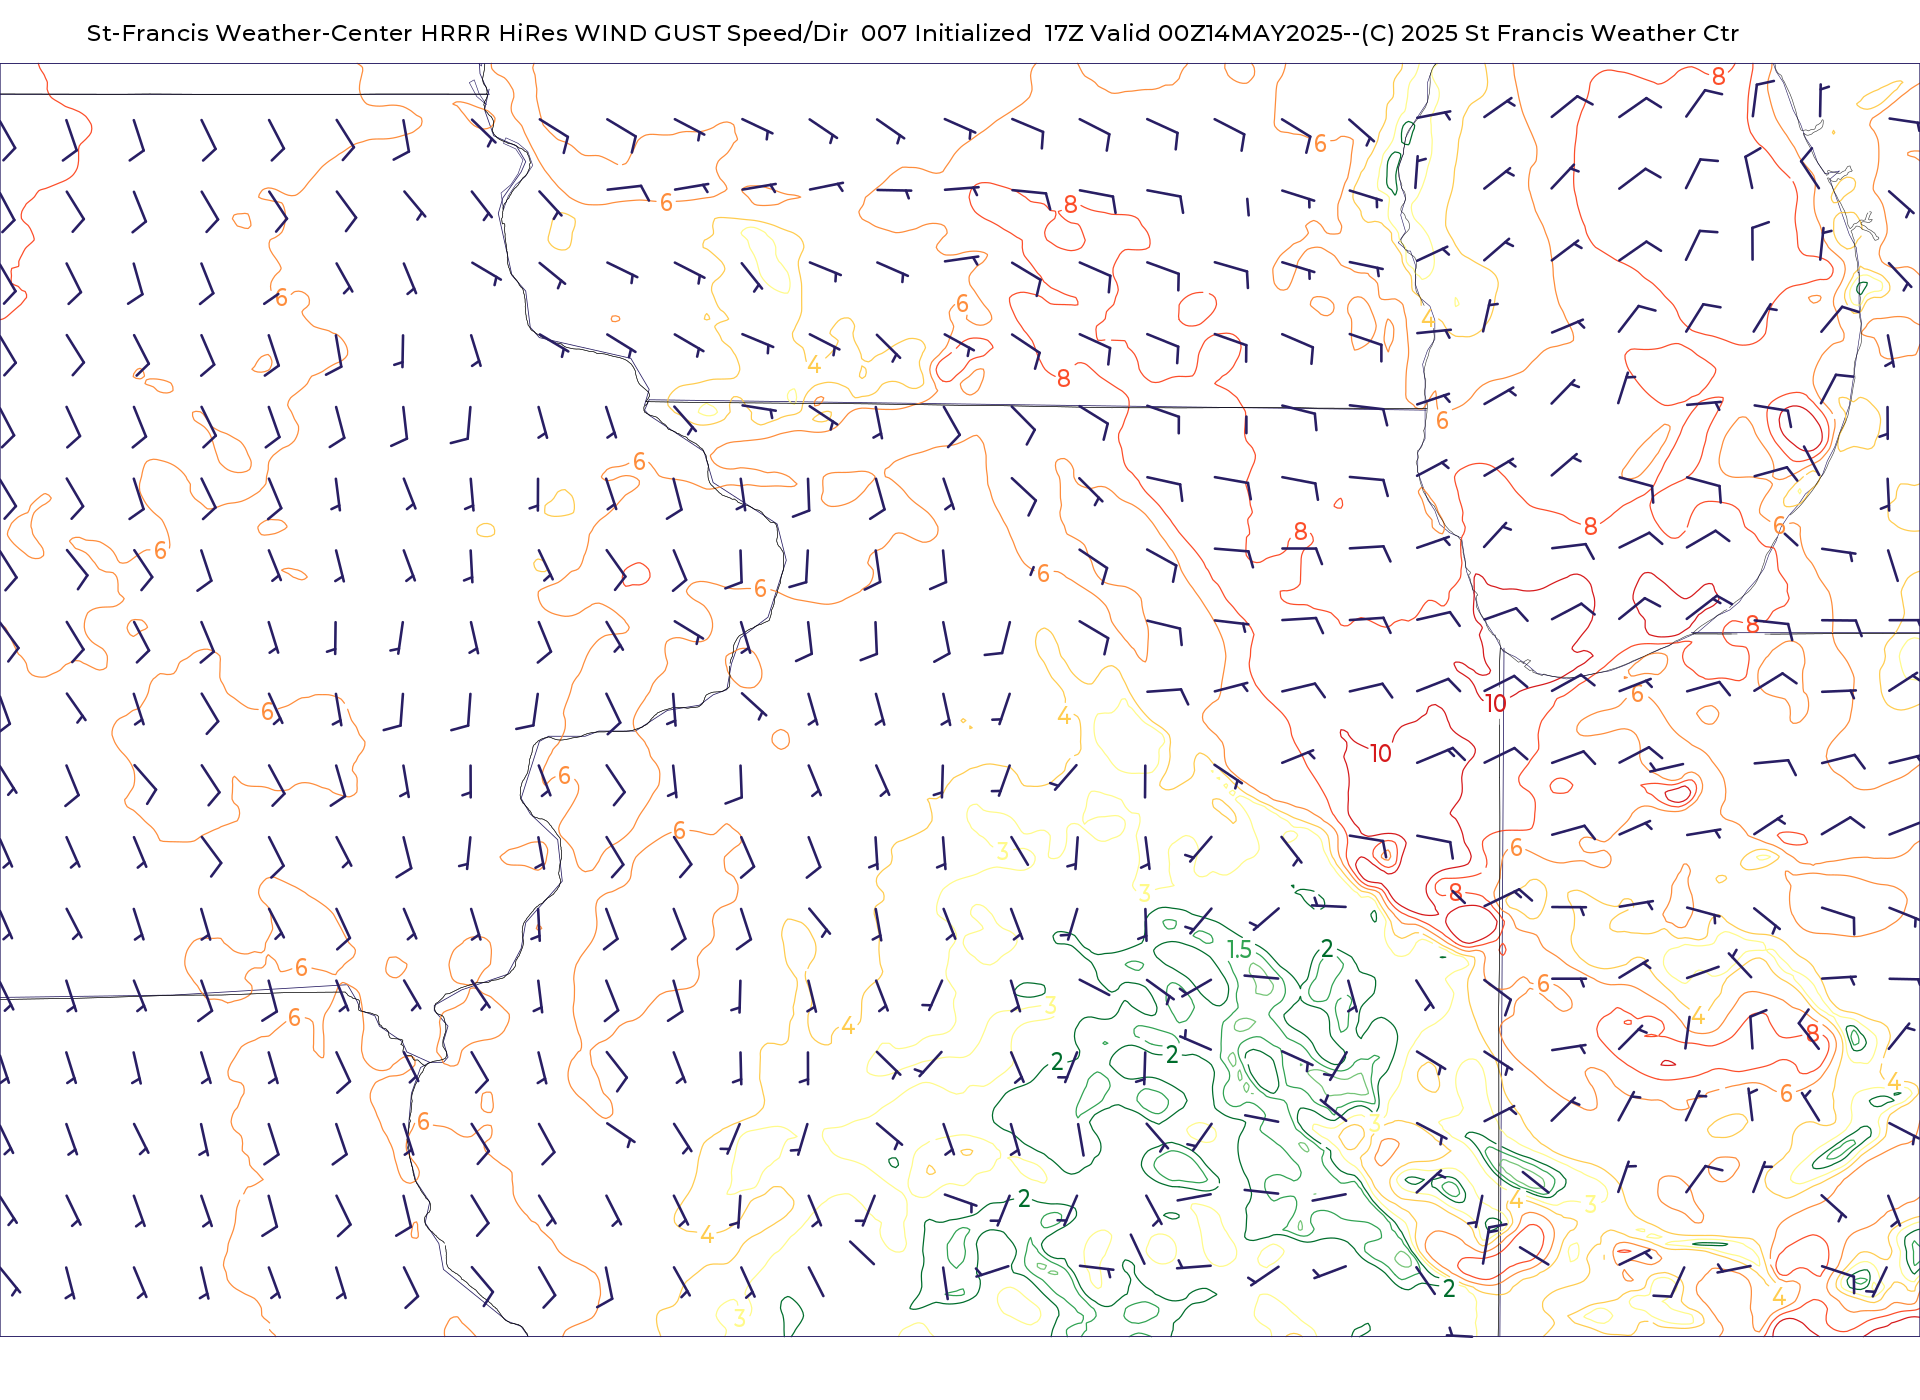Click the green "1.5" contour label
The height and width of the screenshot is (1400, 1920).
[1239, 950]
